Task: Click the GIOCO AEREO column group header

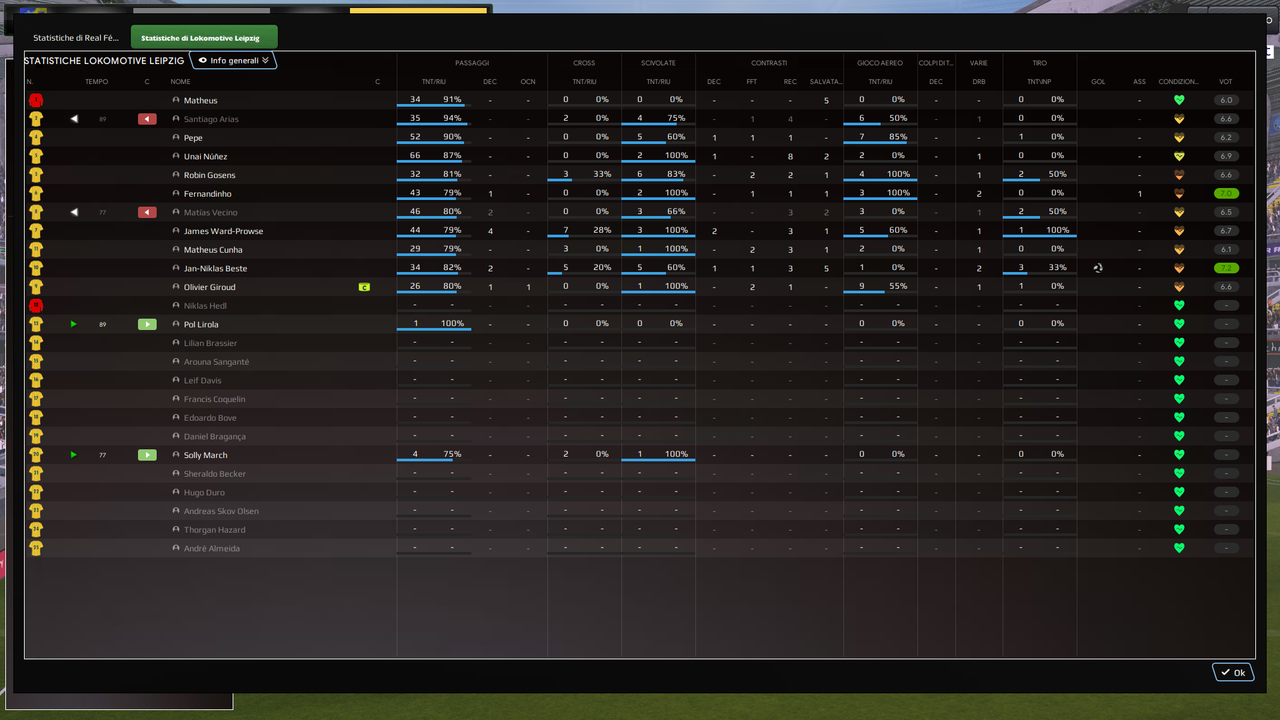Action: click(x=880, y=63)
